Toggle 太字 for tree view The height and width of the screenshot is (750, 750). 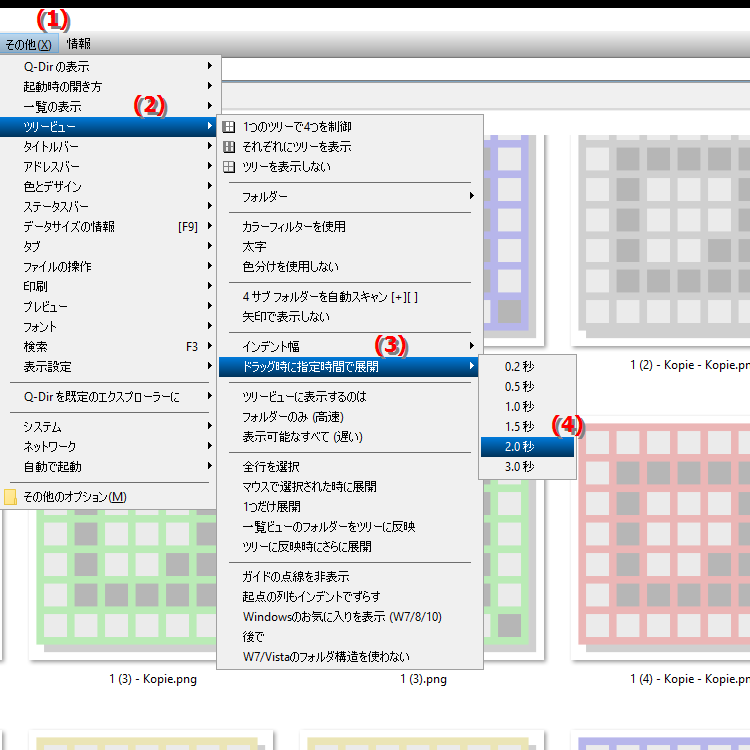coord(350,247)
